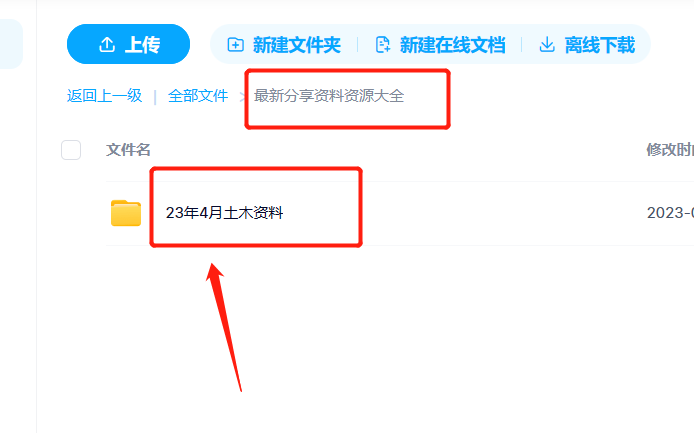Click the offline download arrow icon
Screen dimensions: 694x433
(x=547, y=45)
